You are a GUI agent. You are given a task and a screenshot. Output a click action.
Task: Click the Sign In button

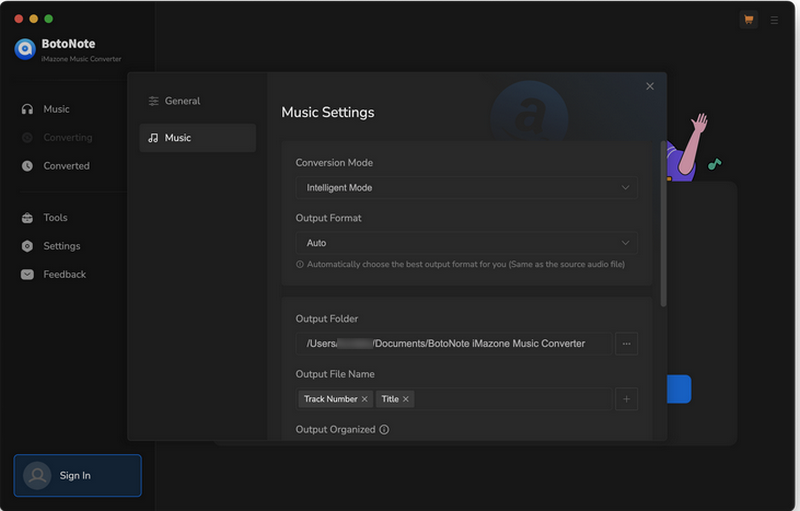[x=78, y=475]
